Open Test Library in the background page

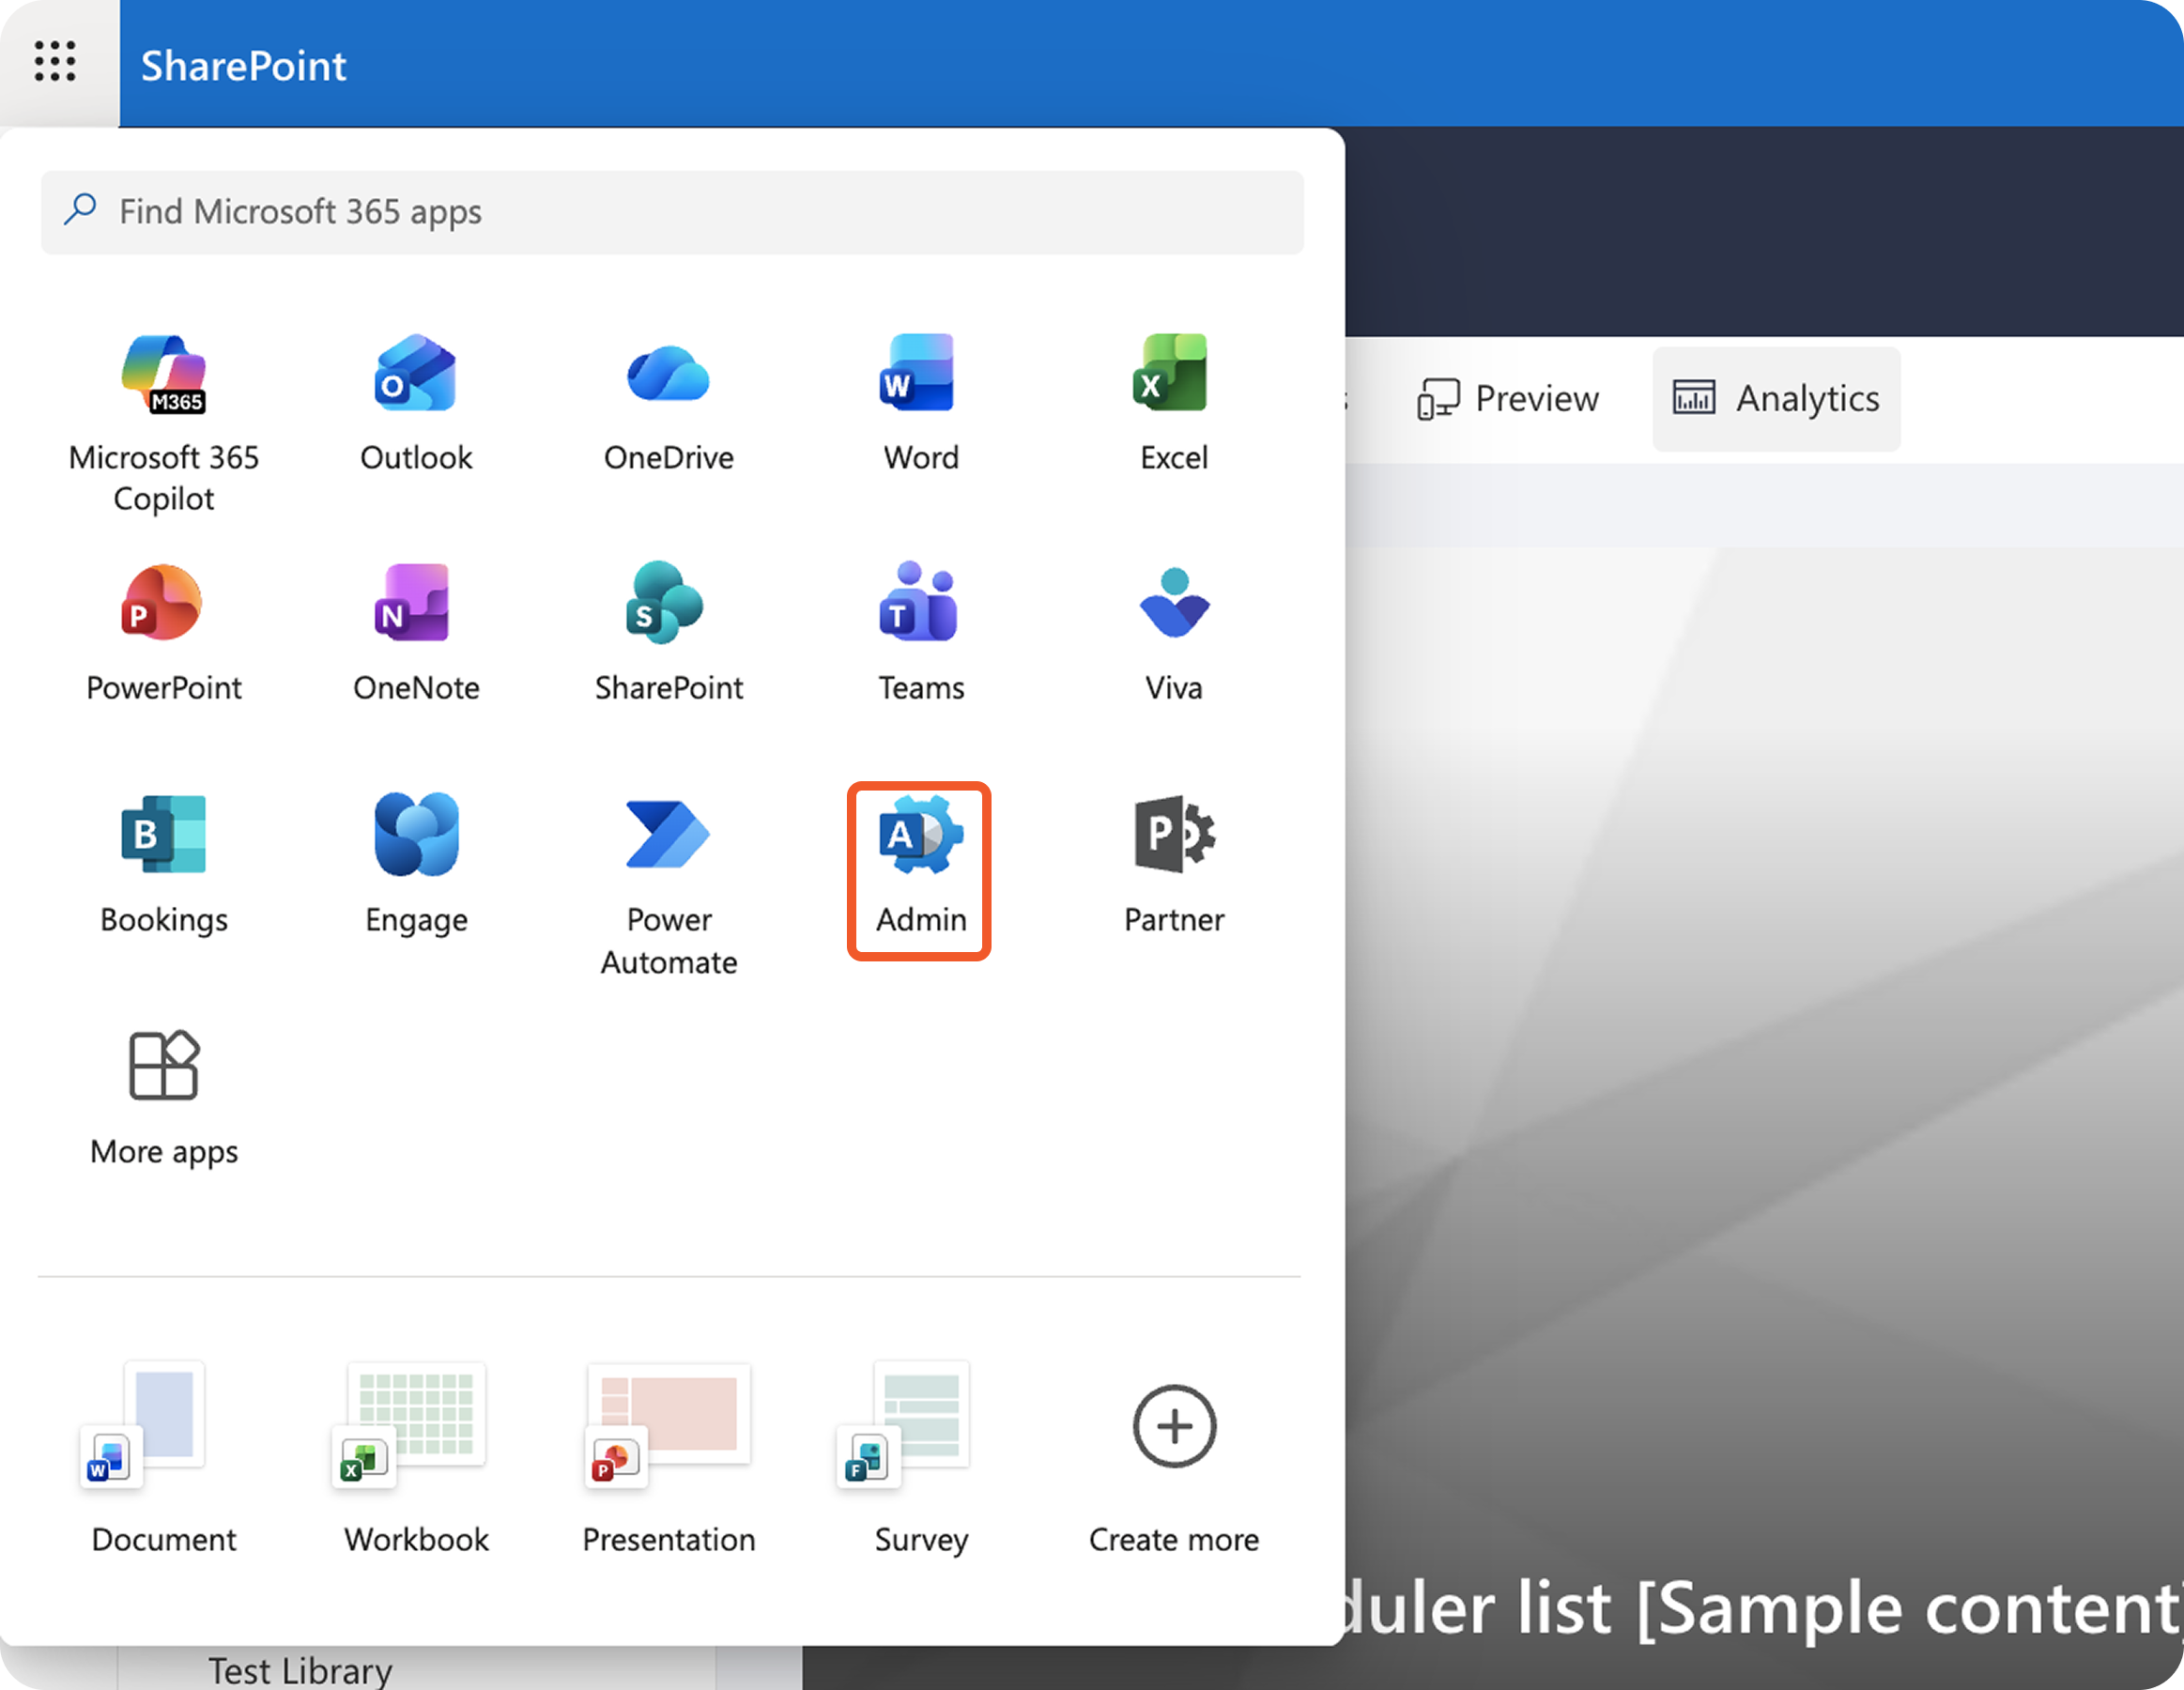[300, 1670]
